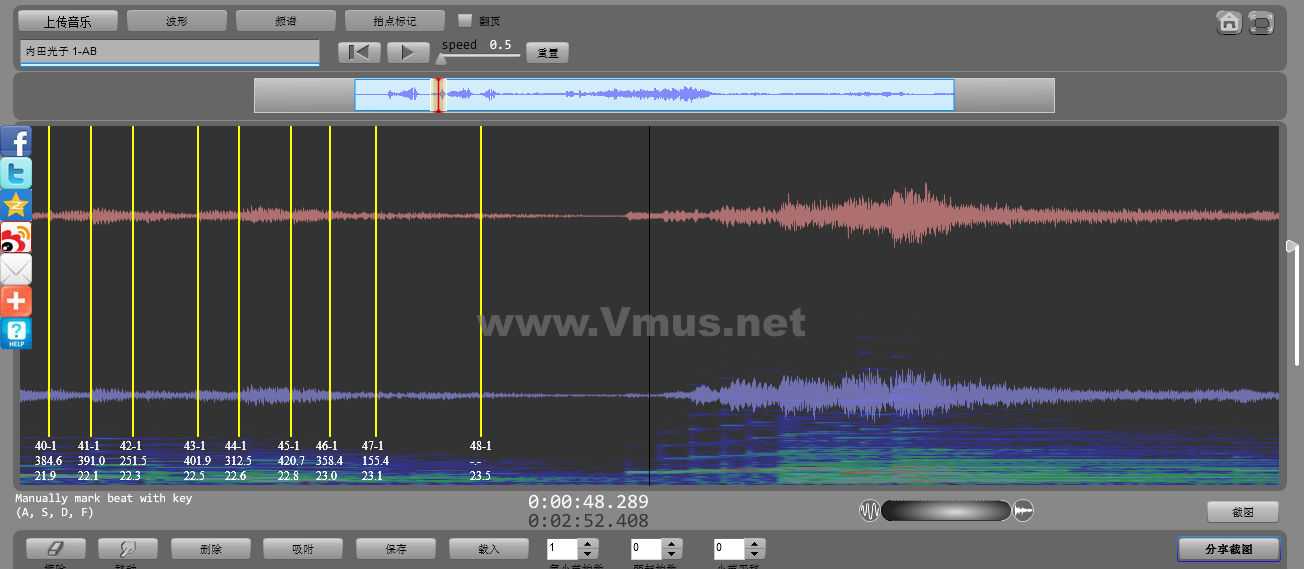Screen dimensions: 1304x569
Task: Share via the Twitter icon
Action: point(16,173)
